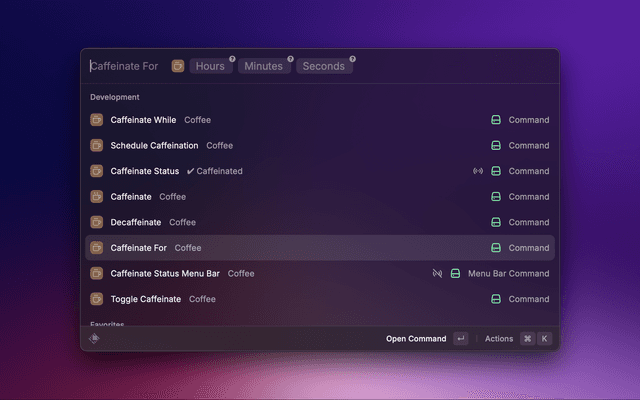
Task: Click the muted icon on Status Menu Bar row
Action: point(437,273)
